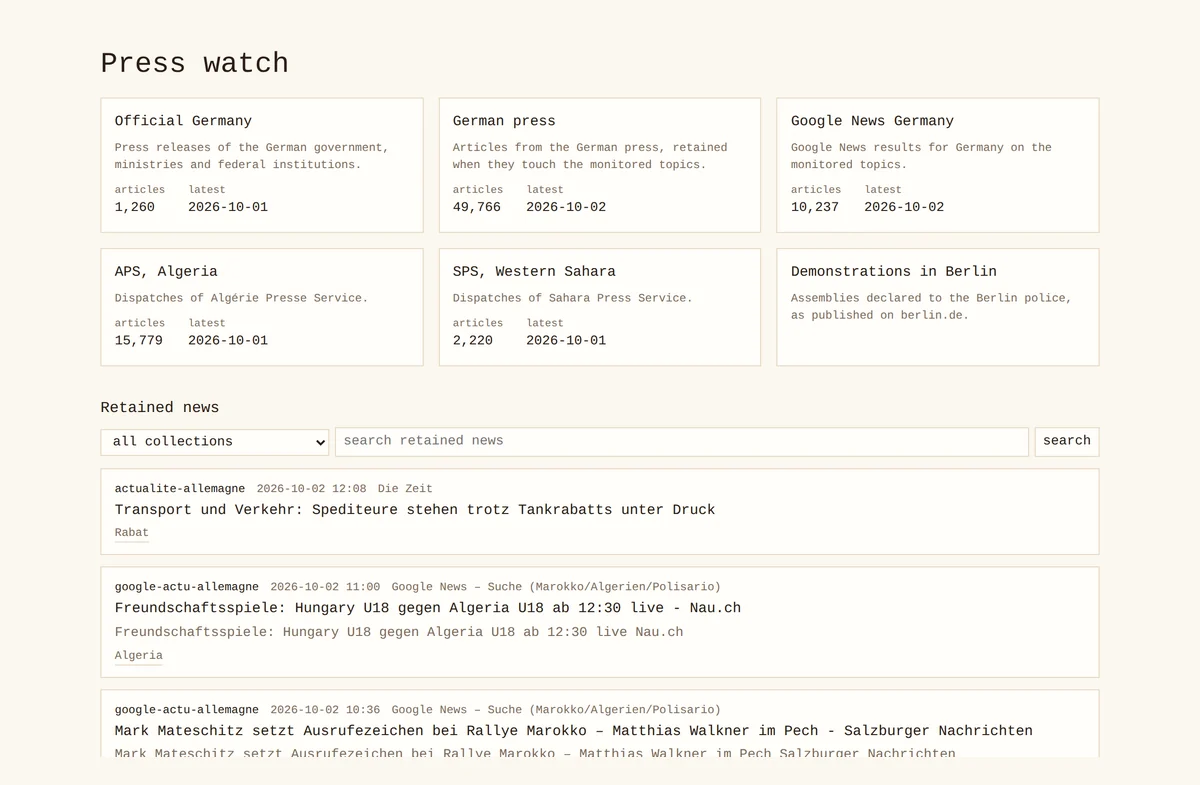1200x785 pixels.
Task: Select the Algeria tag
Action: [139, 656]
